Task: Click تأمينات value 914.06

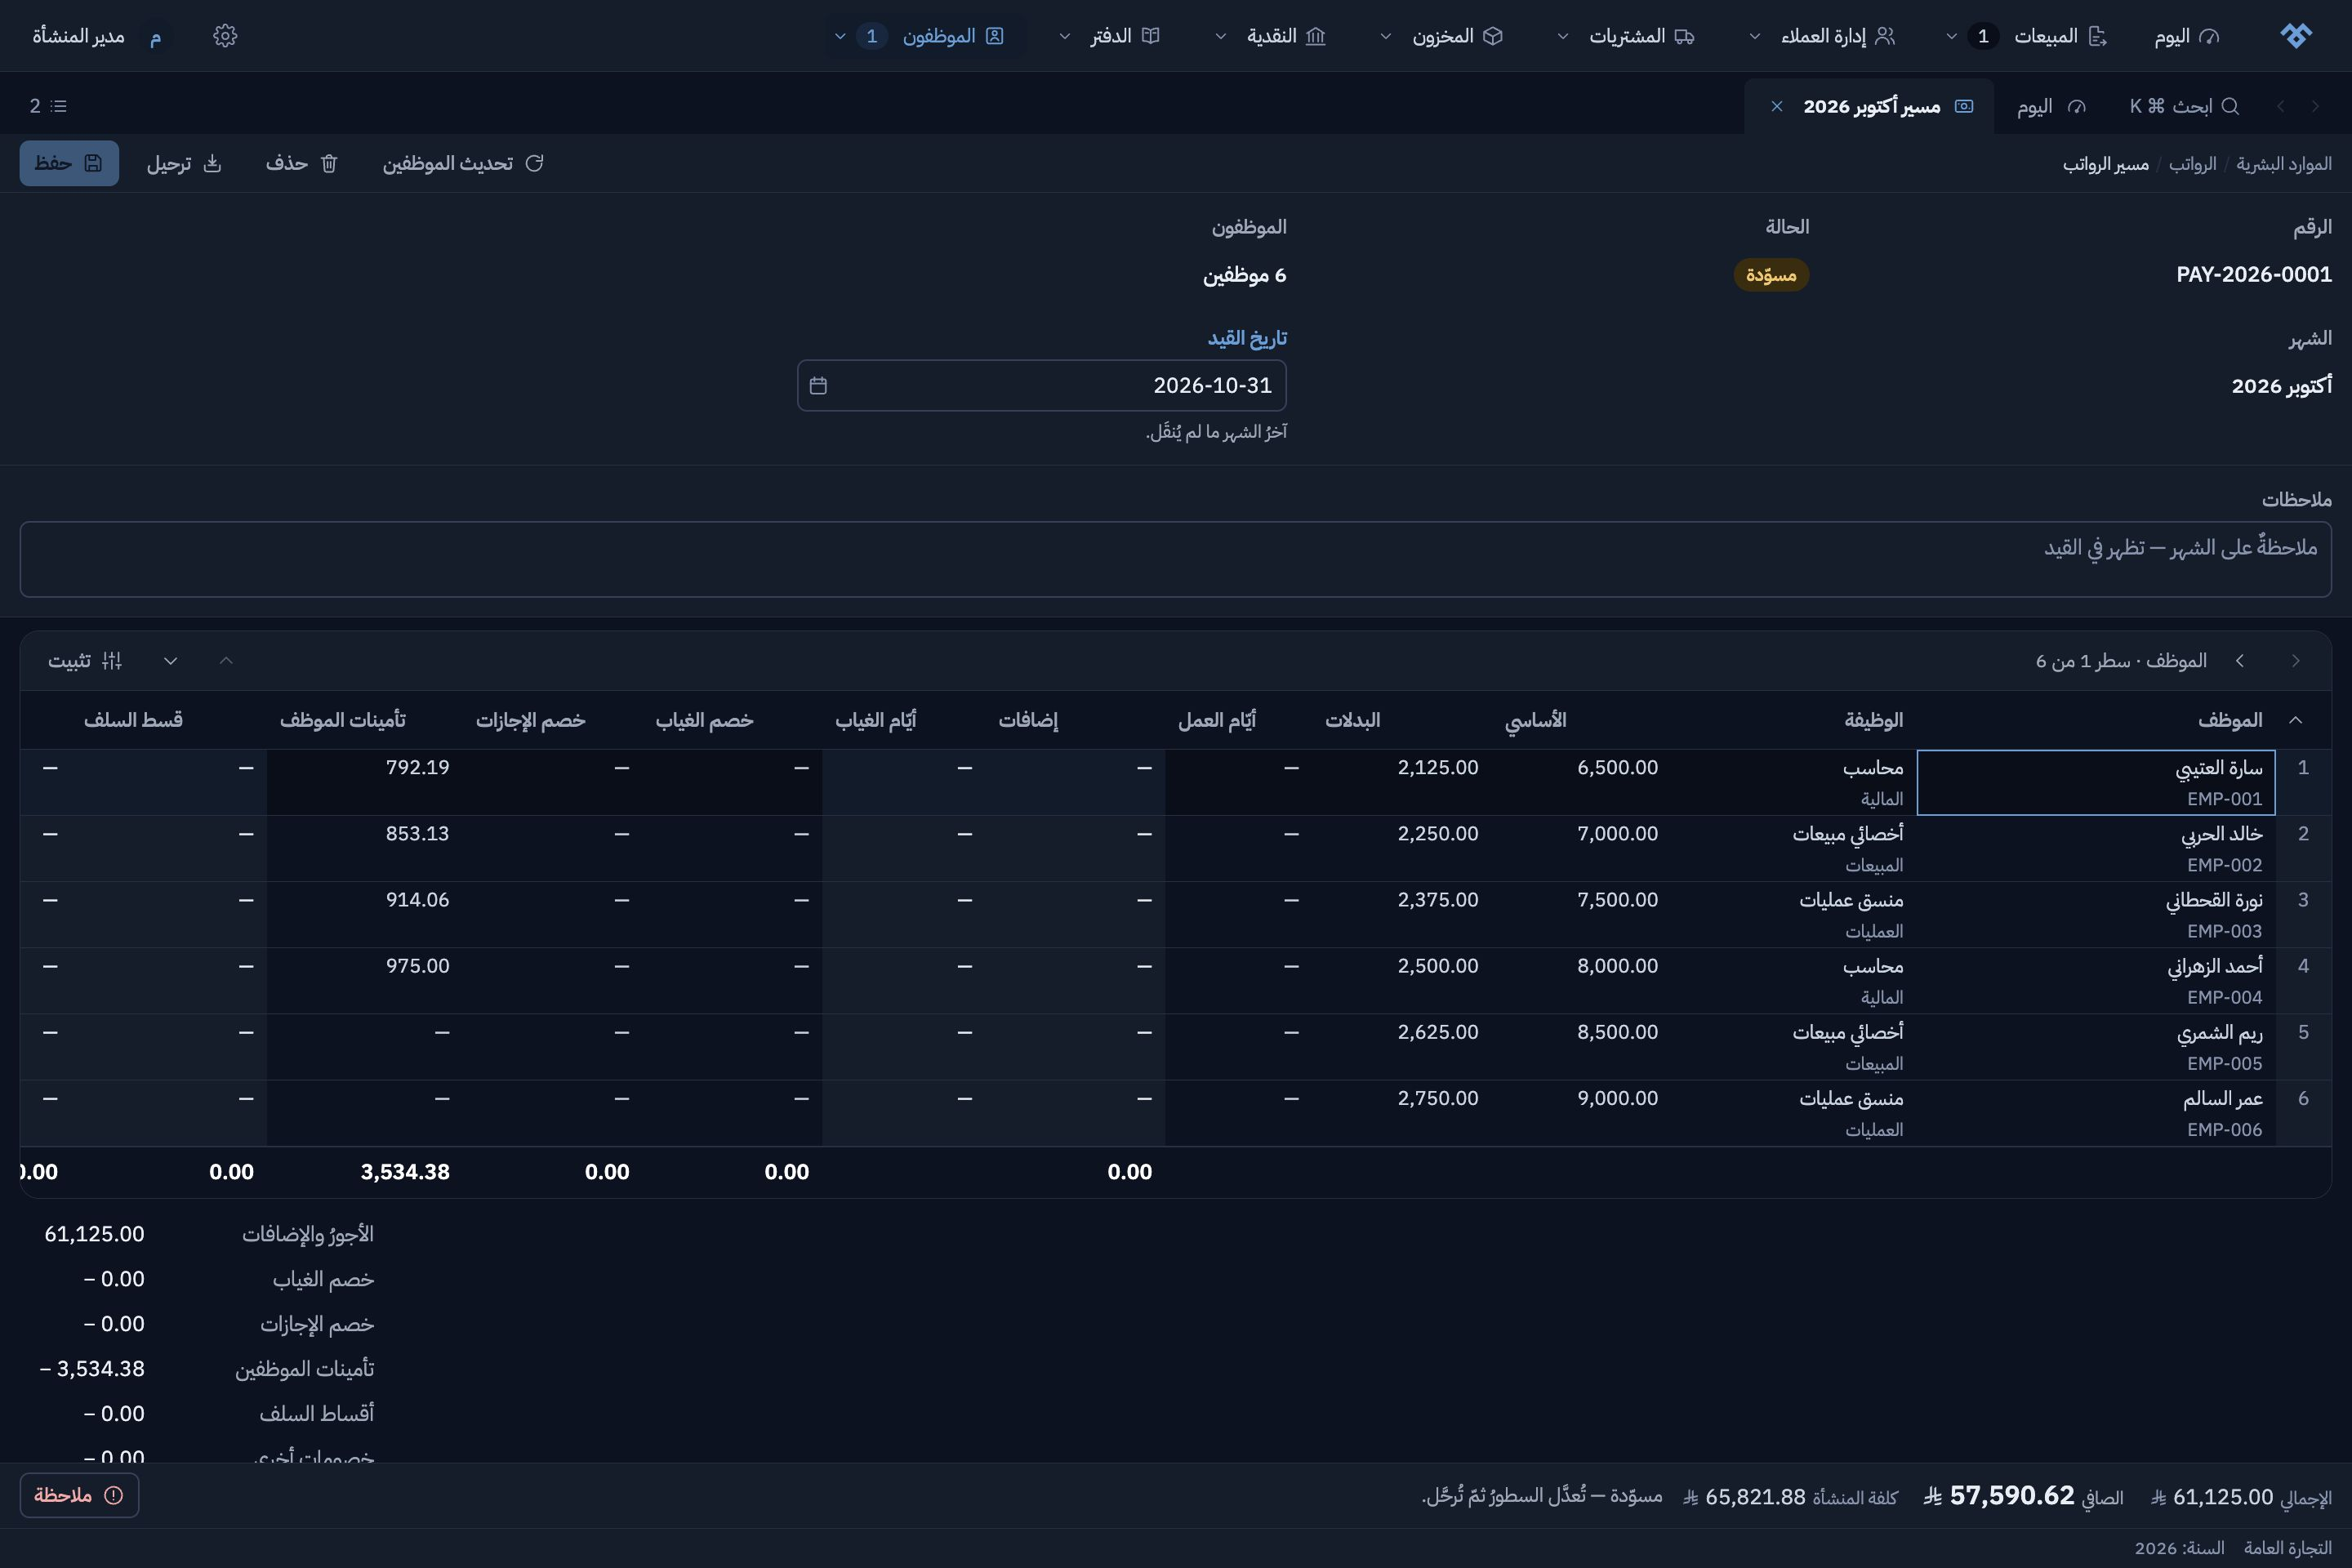Action: click(417, 900)
